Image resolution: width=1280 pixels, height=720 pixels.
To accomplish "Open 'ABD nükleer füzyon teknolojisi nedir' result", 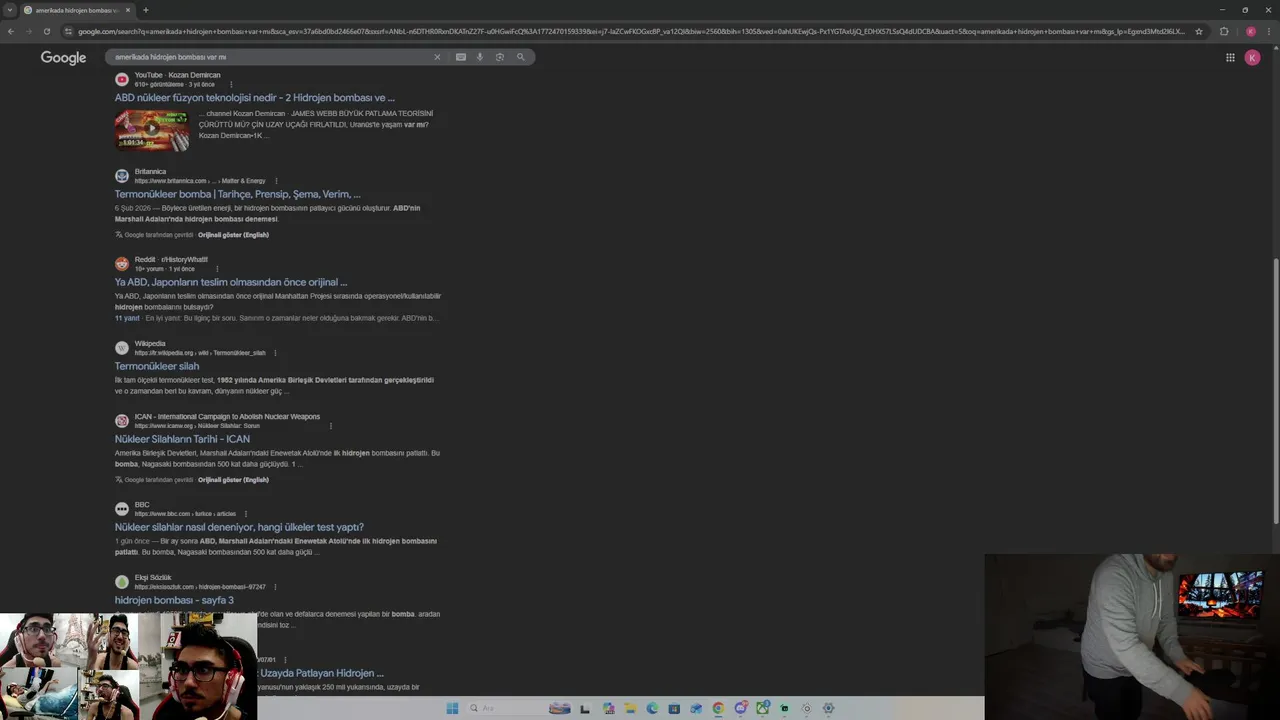I will click(x=254, y=98).
